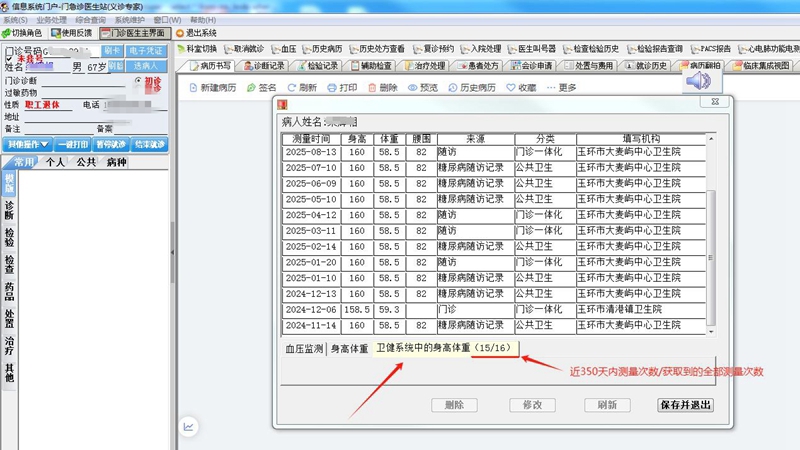Open 综合查询 menu
Image resolution: width=800 pixels, height=450 pixels.
point(91,20)
